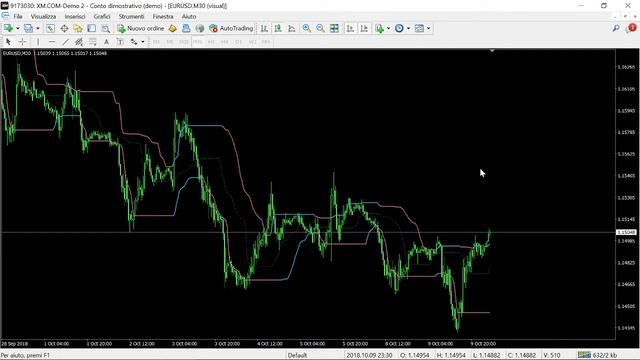Expand the Periods dropdown arrow
Image resolution: width=640 pixels, height=360 pixels.
408,28
